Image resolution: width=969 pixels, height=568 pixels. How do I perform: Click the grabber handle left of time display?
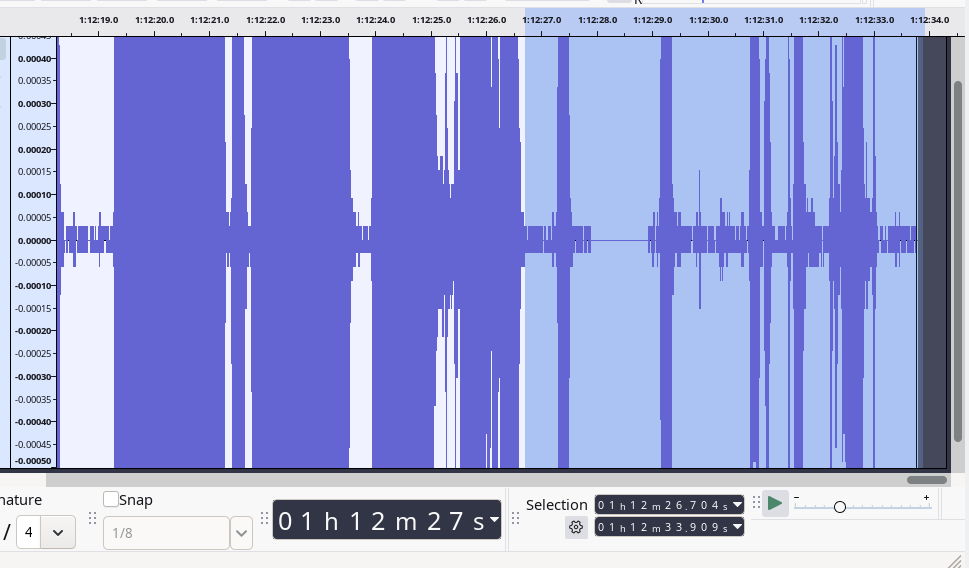[x=264, y=518]
